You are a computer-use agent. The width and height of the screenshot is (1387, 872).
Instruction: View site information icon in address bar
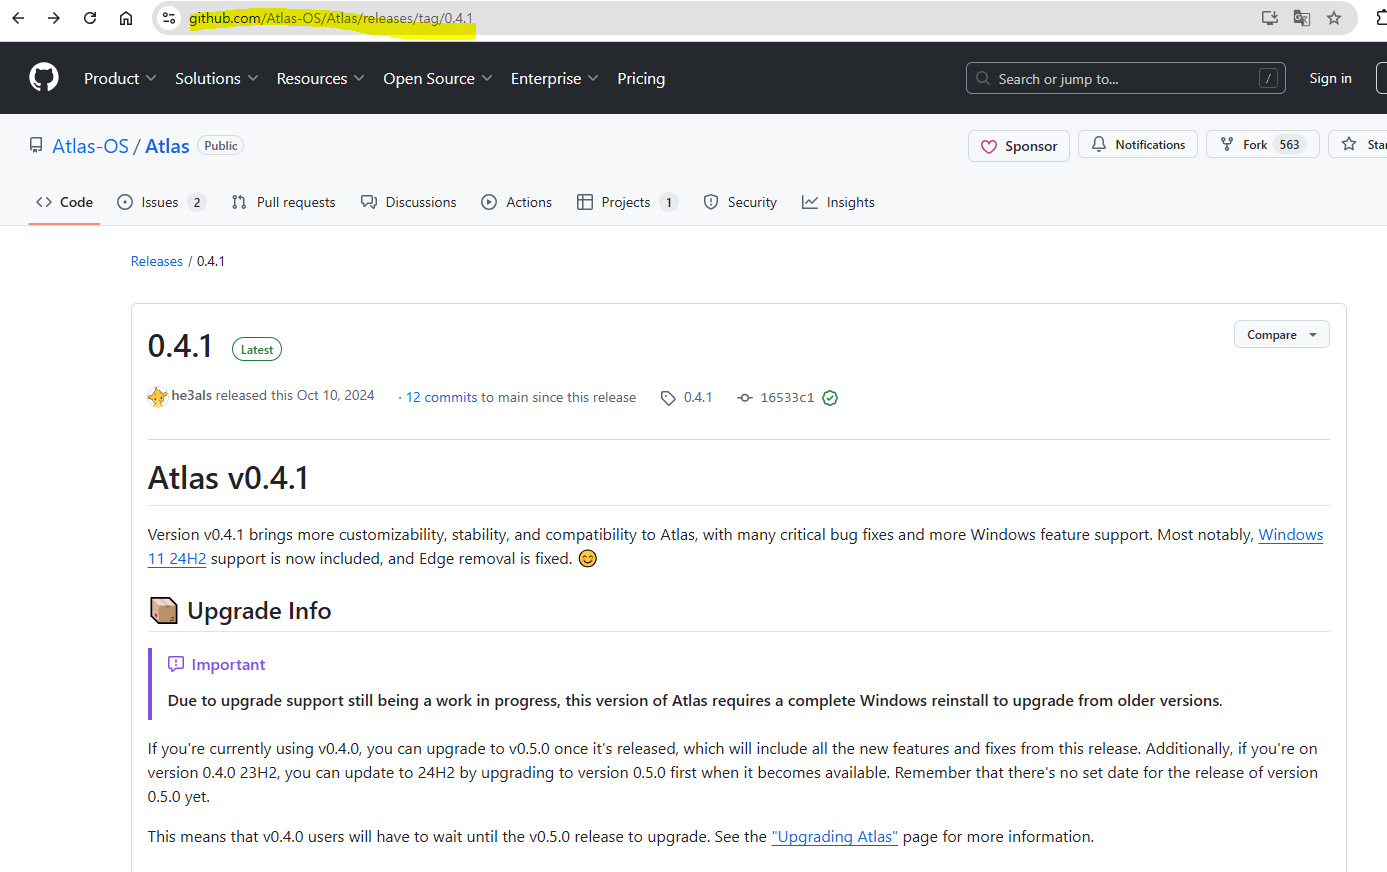169,18
